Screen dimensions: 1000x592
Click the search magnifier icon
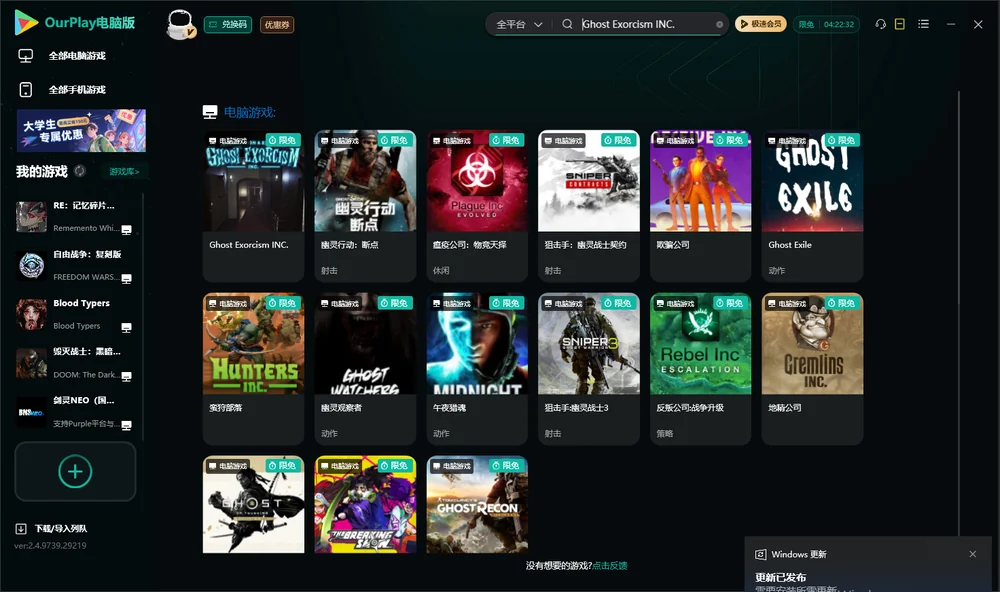[x=567, y=24]
